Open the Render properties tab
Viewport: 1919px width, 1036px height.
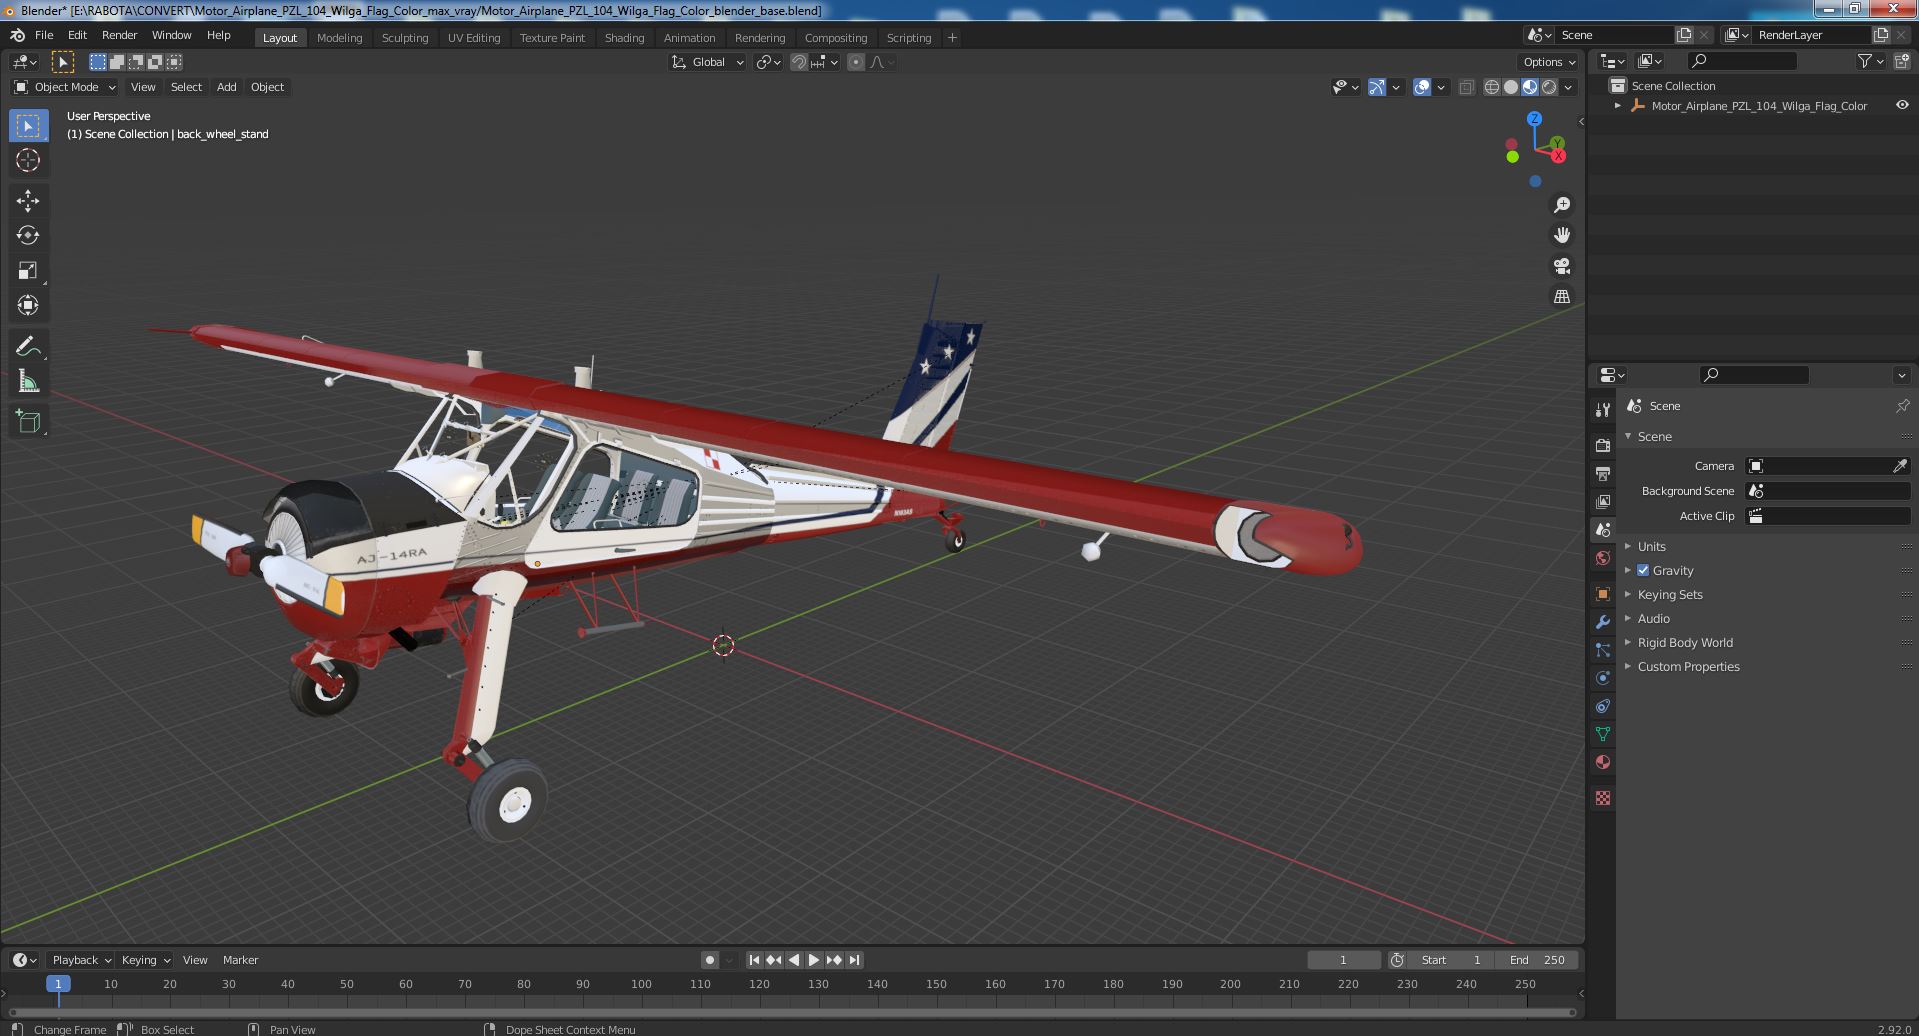(1603, 445)
